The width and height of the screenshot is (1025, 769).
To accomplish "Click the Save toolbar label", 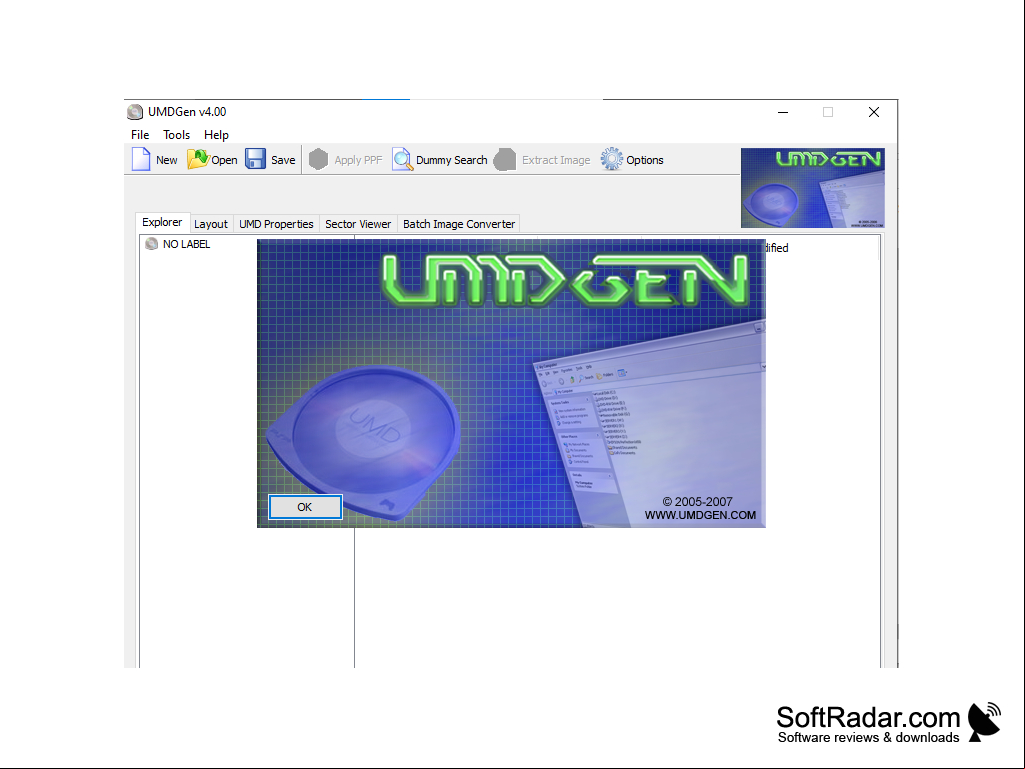I will (x=283, y=160).
